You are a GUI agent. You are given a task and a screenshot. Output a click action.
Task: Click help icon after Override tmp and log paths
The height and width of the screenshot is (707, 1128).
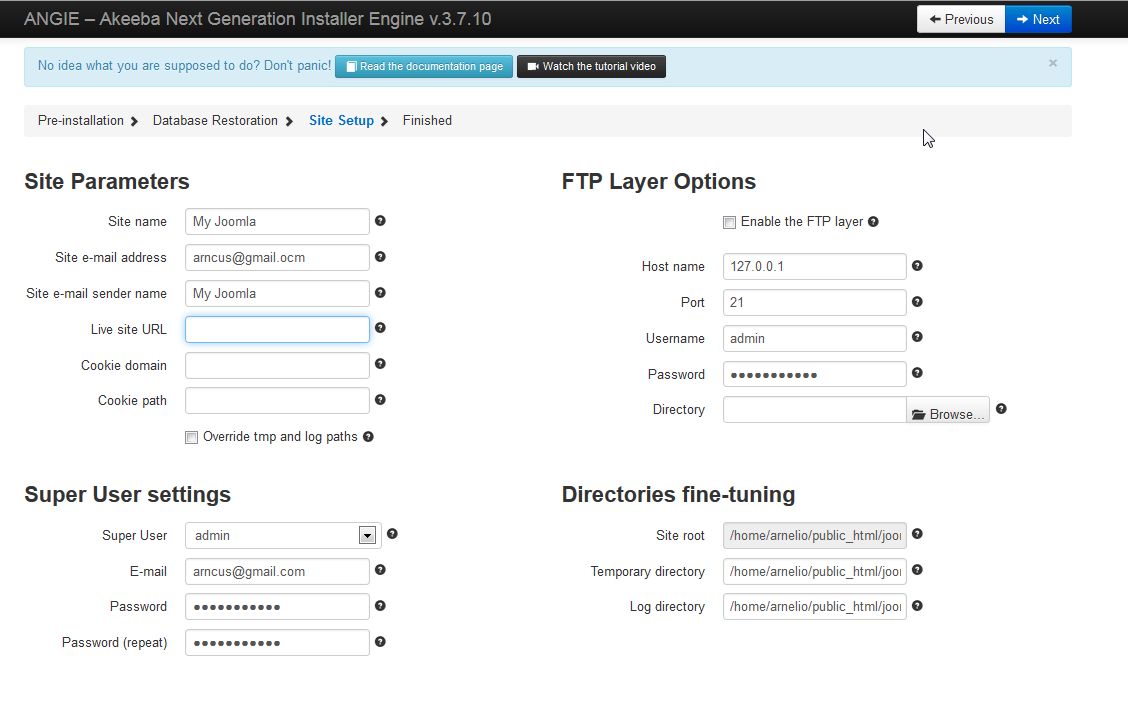(368, 437)
